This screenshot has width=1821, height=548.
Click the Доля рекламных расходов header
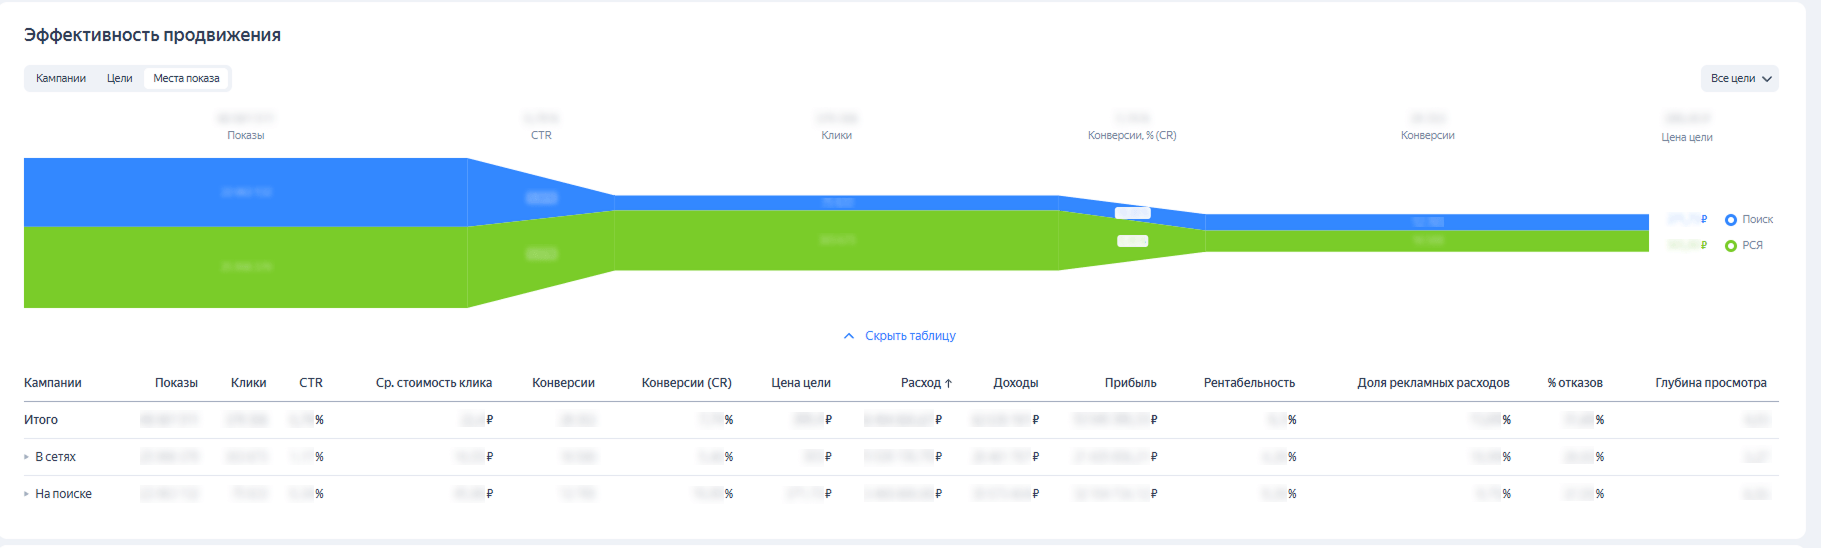[x=1433, y=383]
